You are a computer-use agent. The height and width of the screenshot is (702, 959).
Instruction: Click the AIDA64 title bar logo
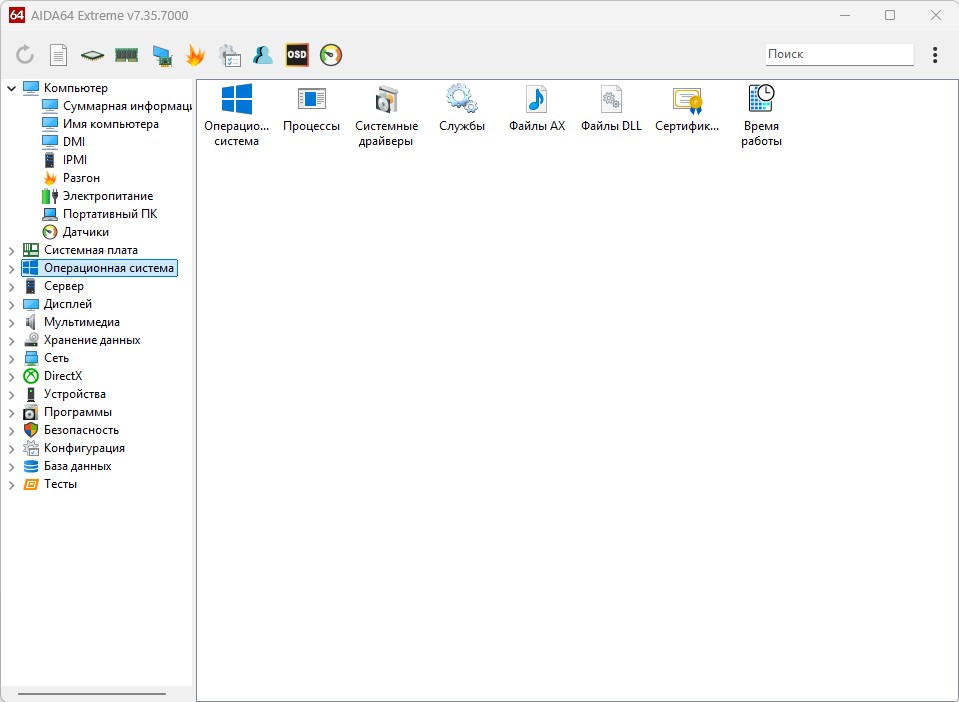(x=17, y=15)
